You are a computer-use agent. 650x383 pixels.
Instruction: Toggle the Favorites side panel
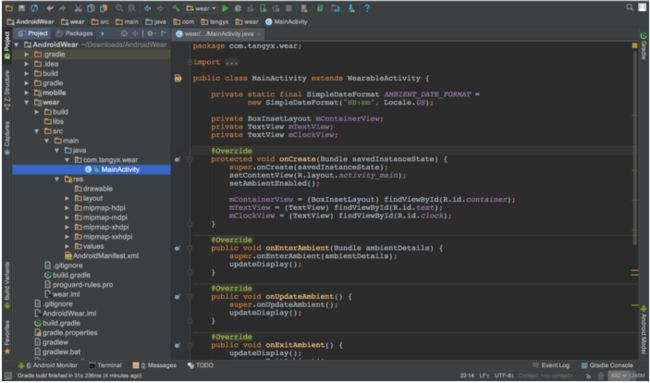tap(7, 337)
